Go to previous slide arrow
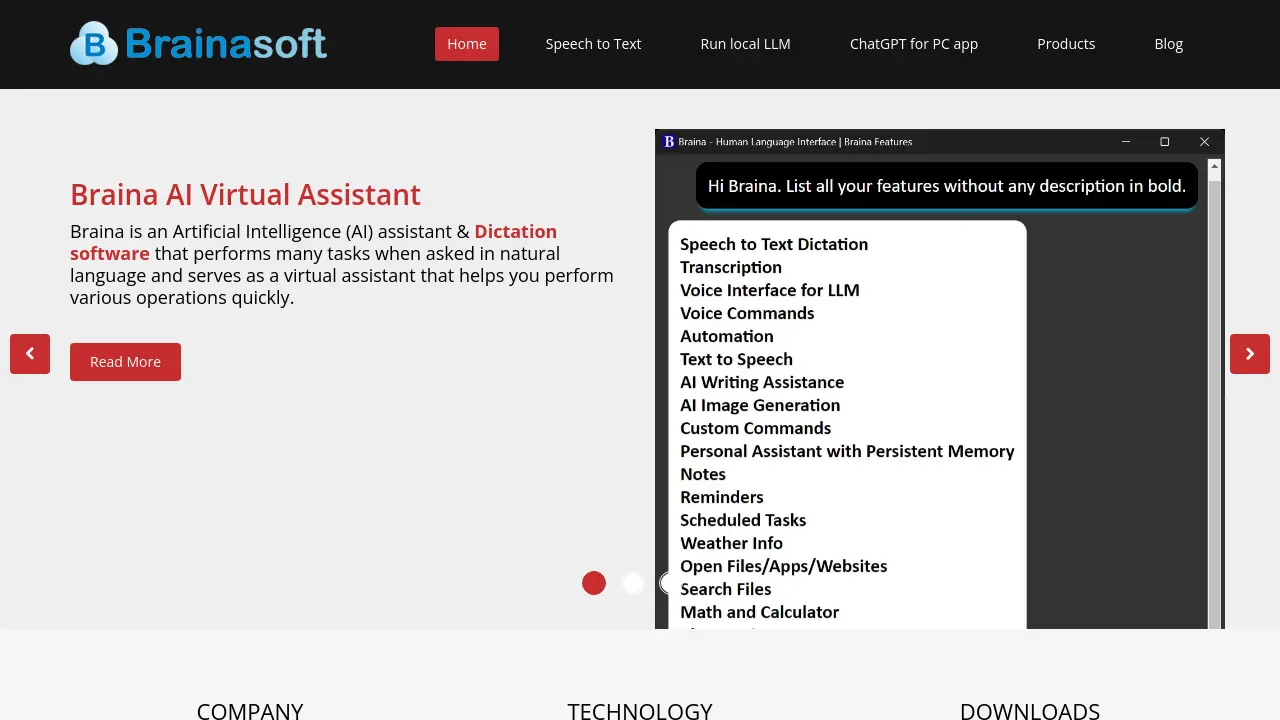Viewport: 1280px width, 720px height. pos(30,354)
